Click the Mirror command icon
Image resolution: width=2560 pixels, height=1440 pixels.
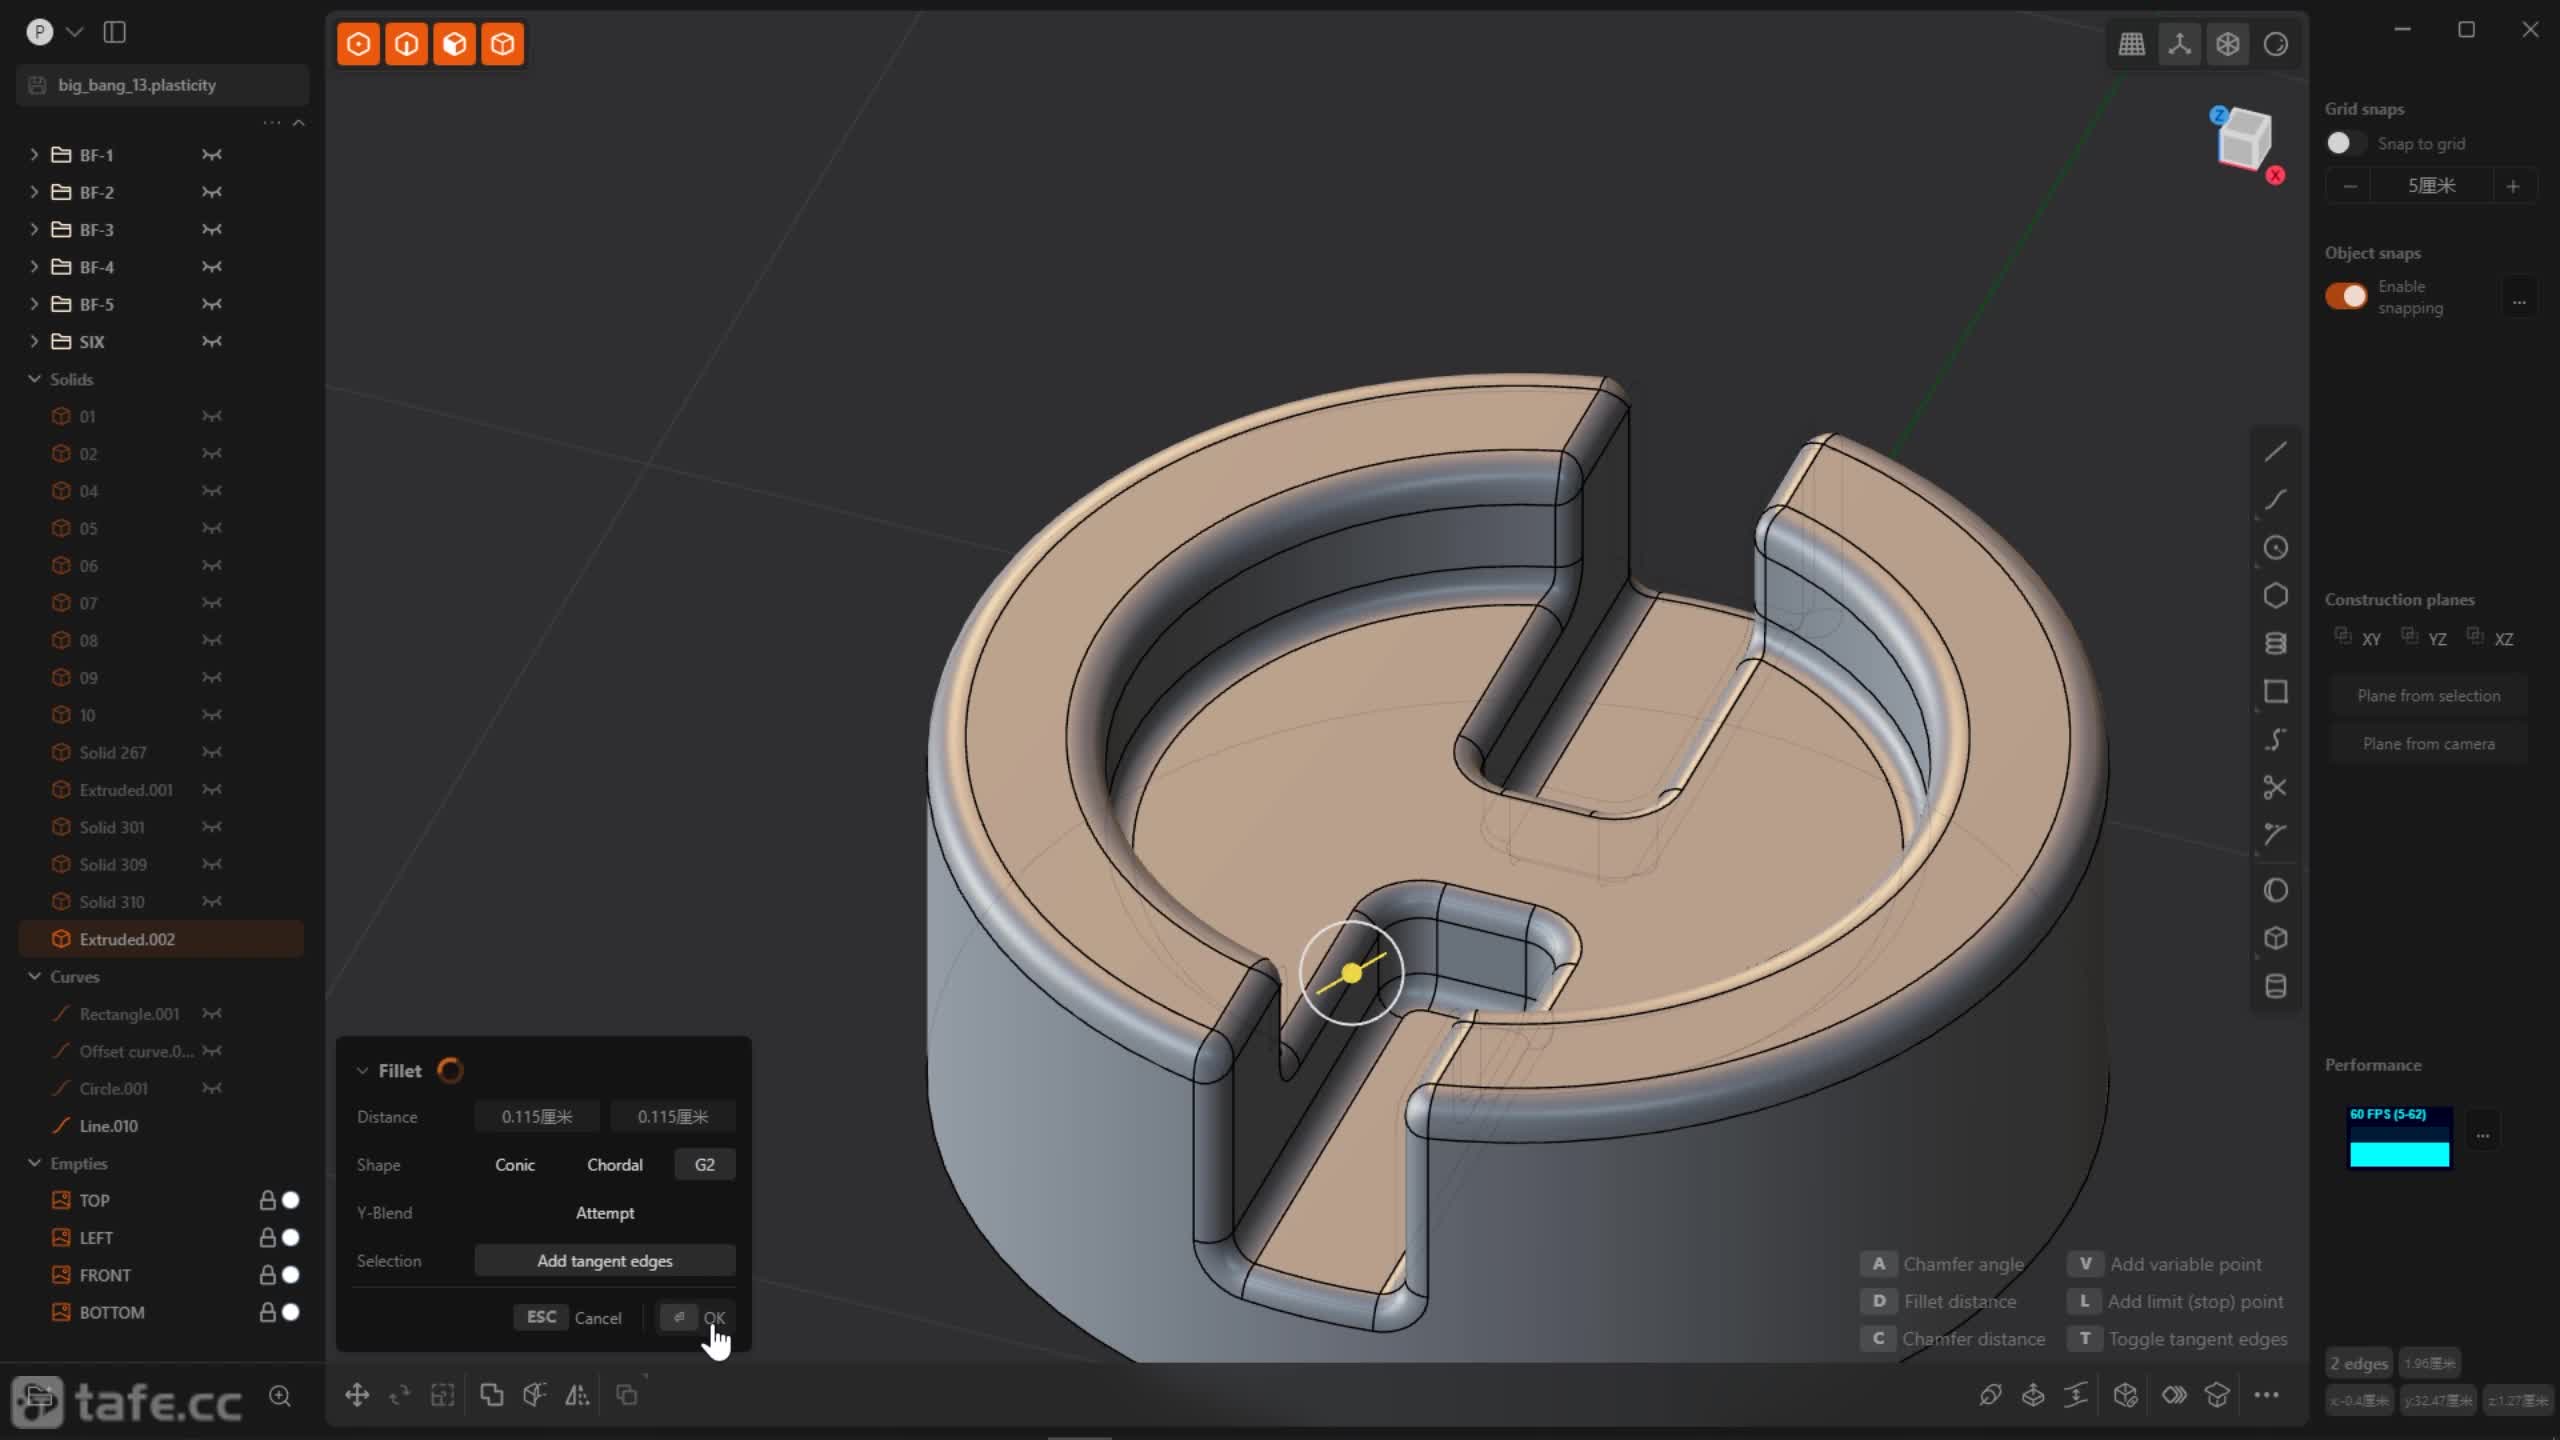pyautogui.click(x=577, y=1395)
